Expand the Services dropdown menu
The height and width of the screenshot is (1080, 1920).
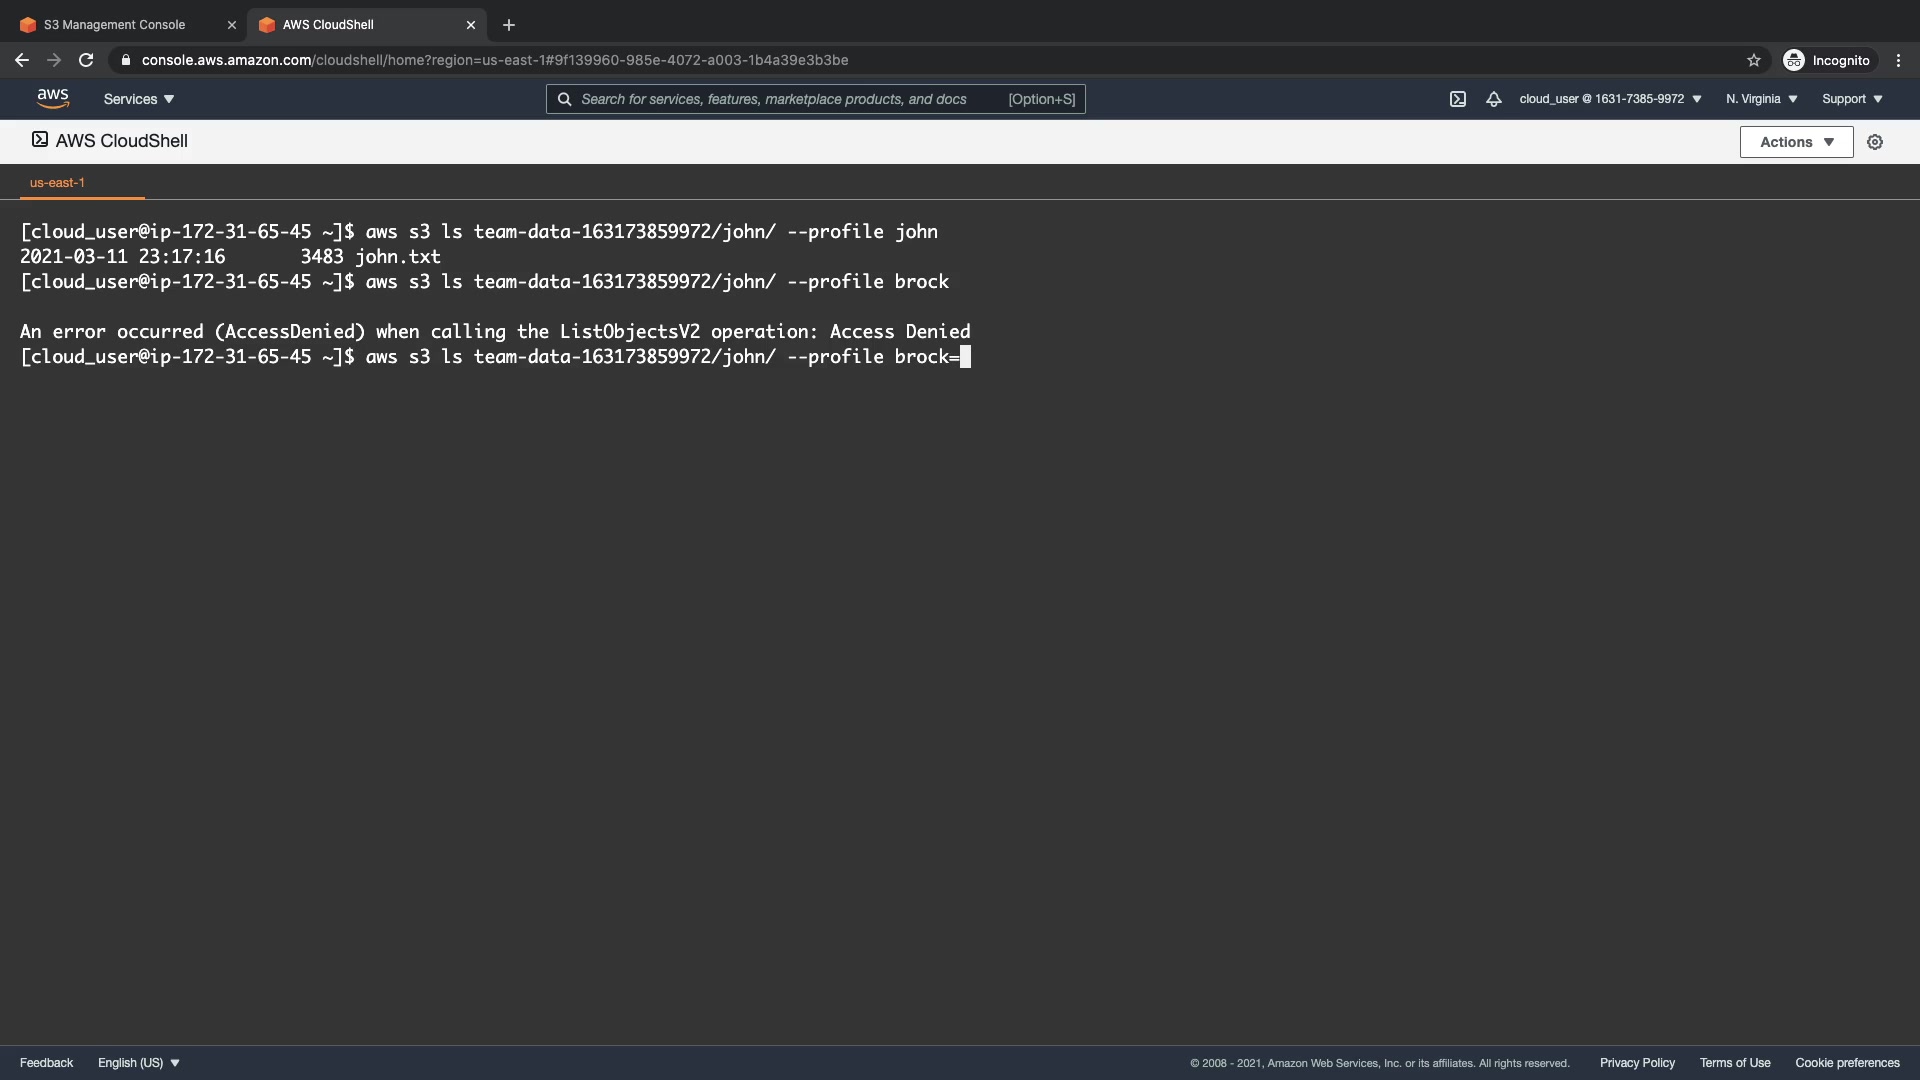pos(139,99)
